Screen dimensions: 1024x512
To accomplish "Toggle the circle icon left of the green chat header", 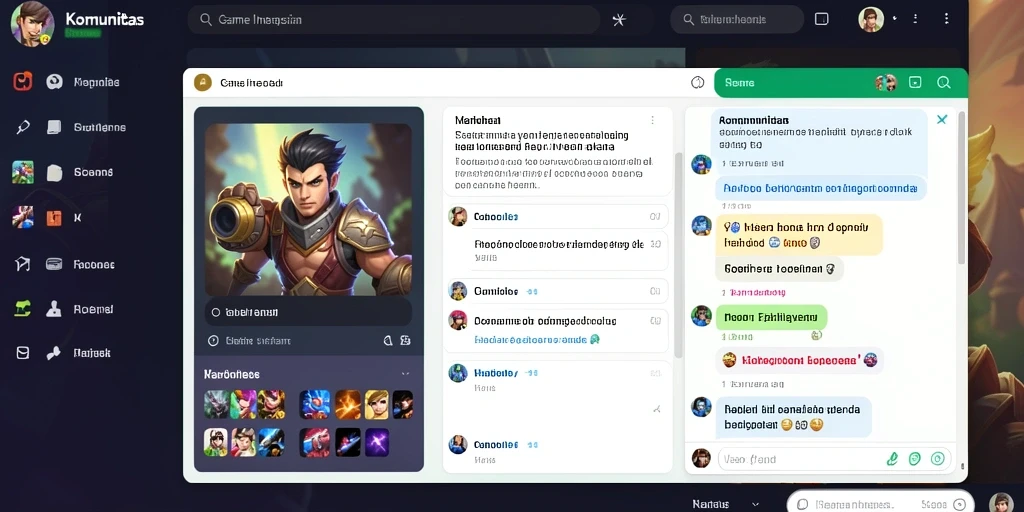I will (x=697, y=82).
